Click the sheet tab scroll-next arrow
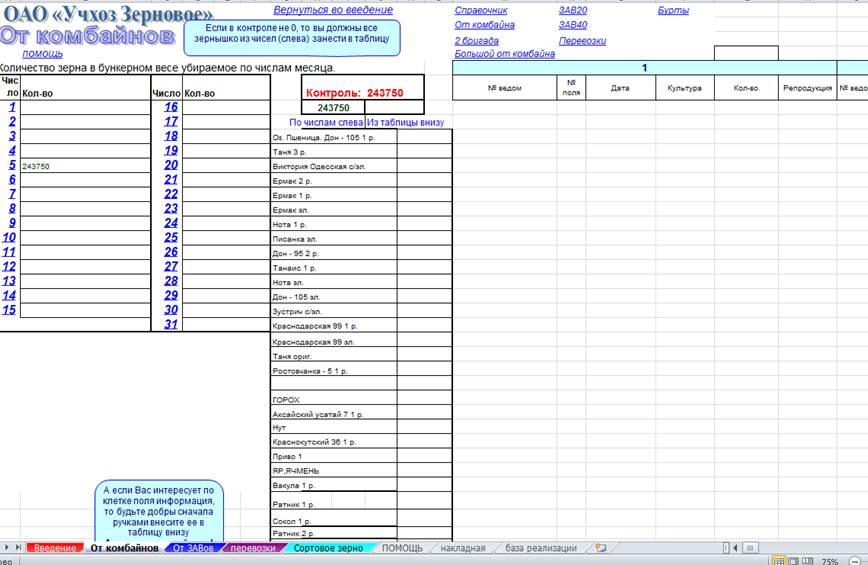Image resolution: width=868 pixels, height=565 pixels. click(x=7, y=547)
